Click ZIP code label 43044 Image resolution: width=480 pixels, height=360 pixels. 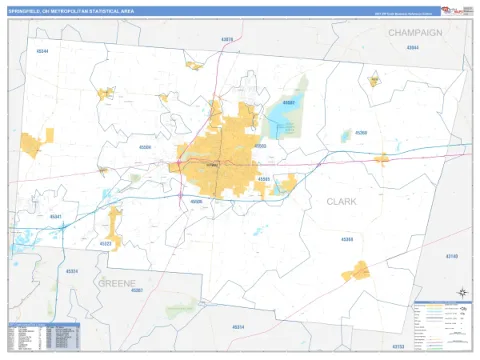(x=413, y=47)
